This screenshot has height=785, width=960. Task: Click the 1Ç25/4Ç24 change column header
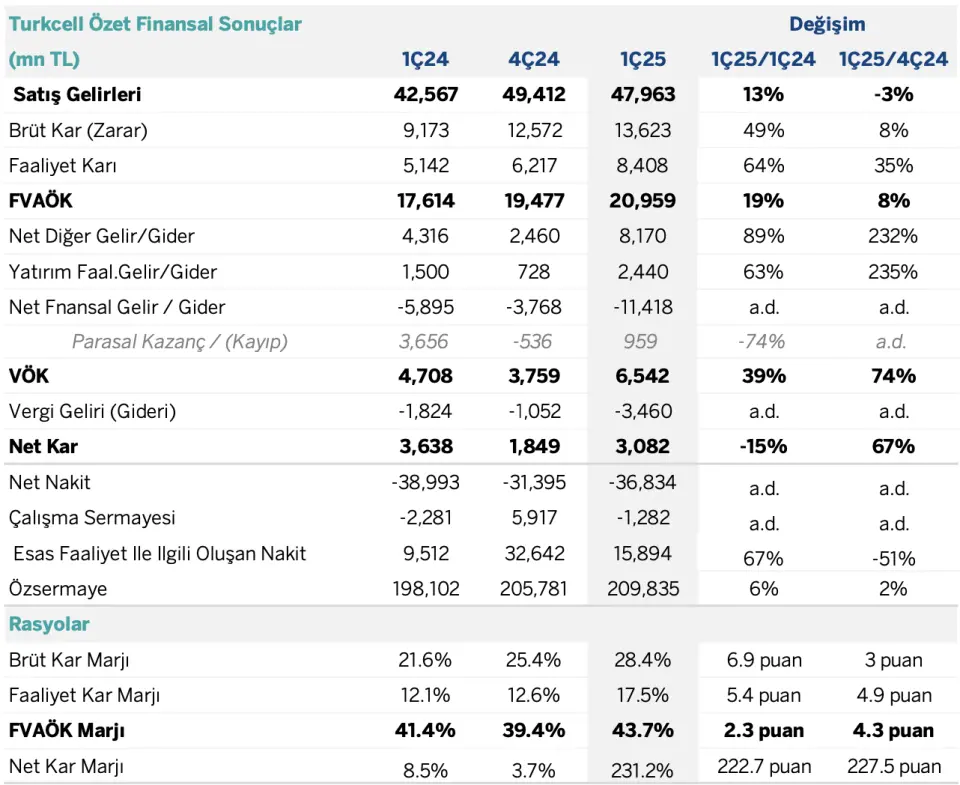point(893,59)
